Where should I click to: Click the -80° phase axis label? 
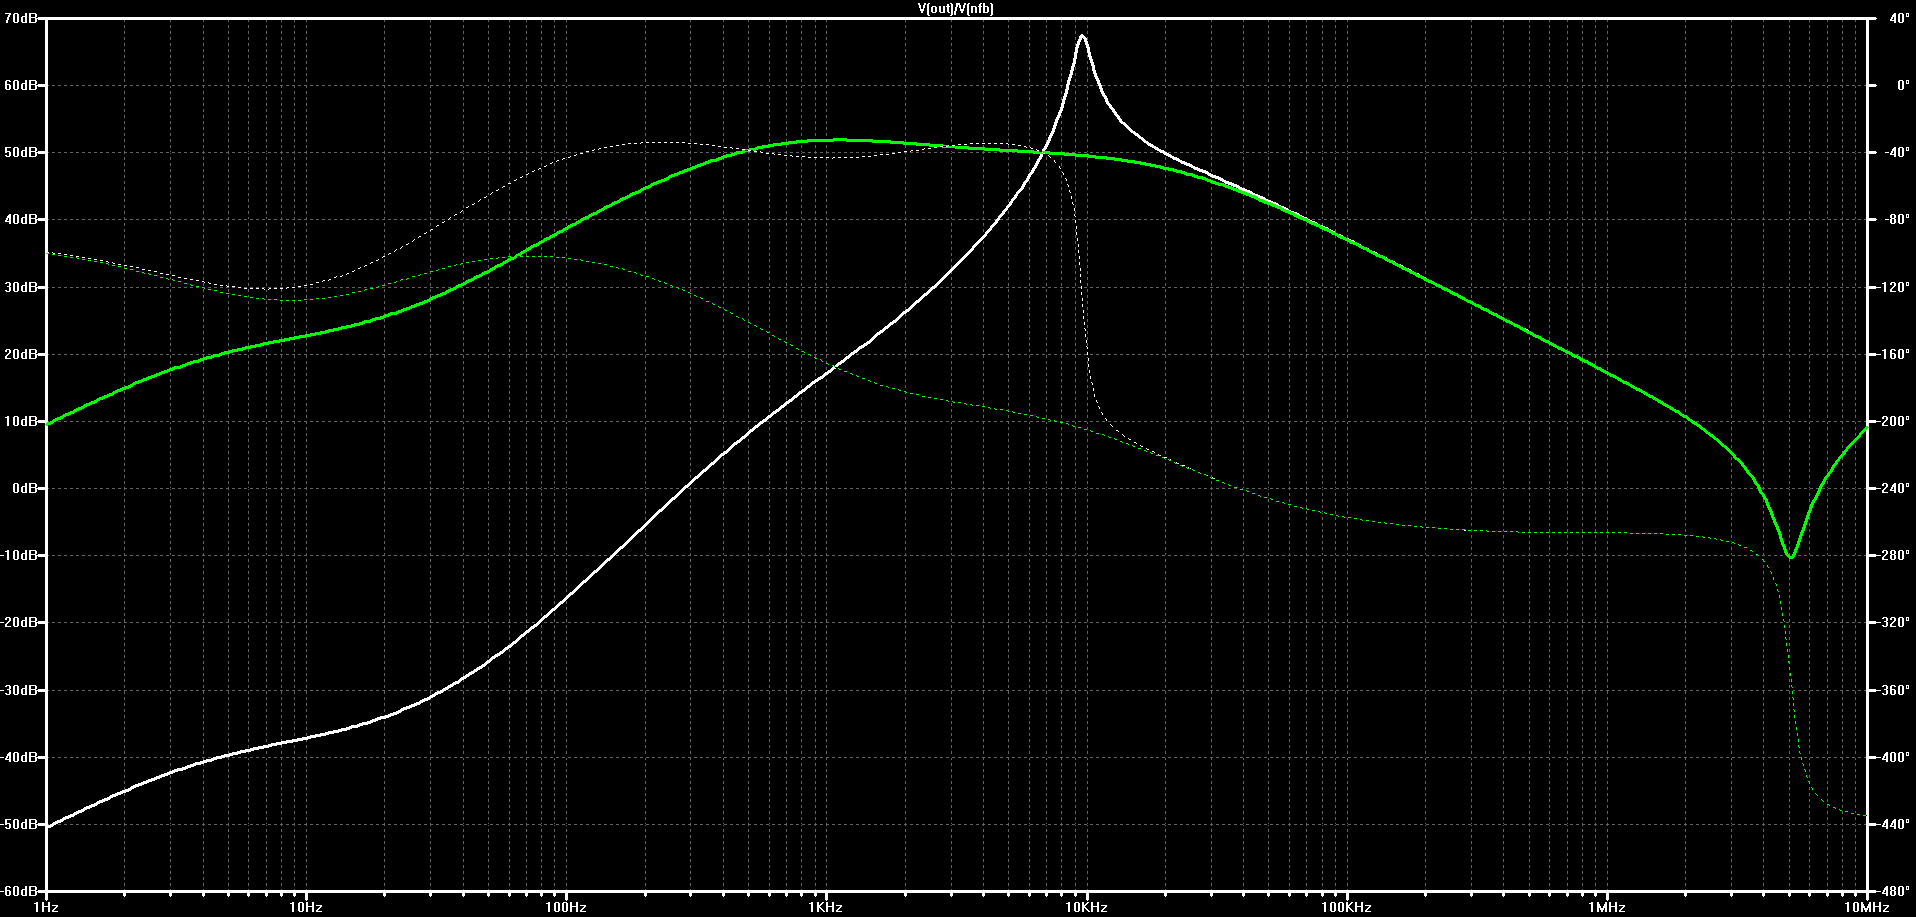click(x=1896, y=219)
